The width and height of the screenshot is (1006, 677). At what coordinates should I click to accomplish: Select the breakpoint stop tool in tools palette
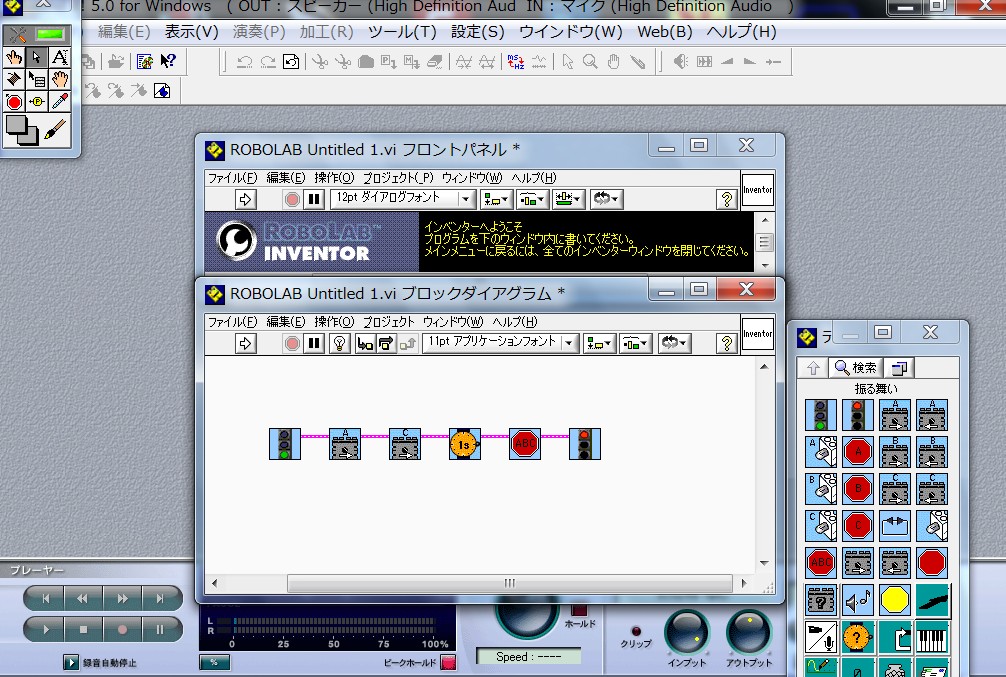pyautogui.click(x=13, y=101)
